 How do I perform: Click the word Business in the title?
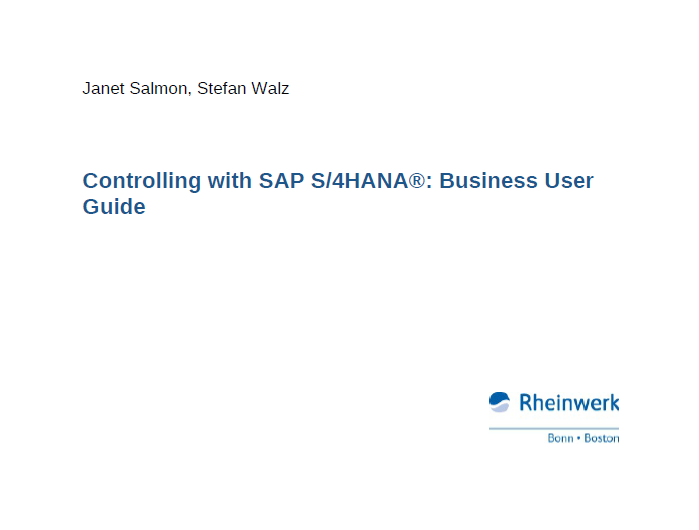coord(488,181)
